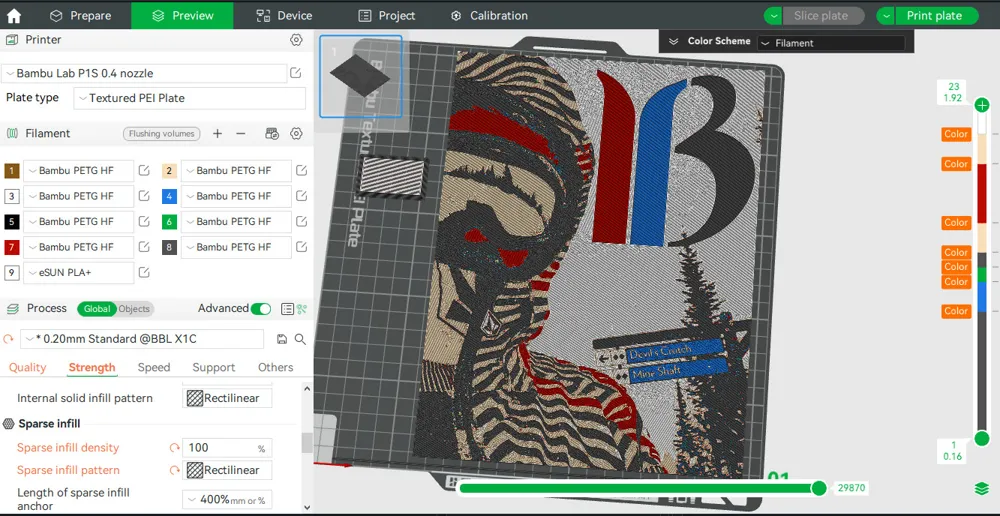Remove a filament with minus icon

coord(240,133)
